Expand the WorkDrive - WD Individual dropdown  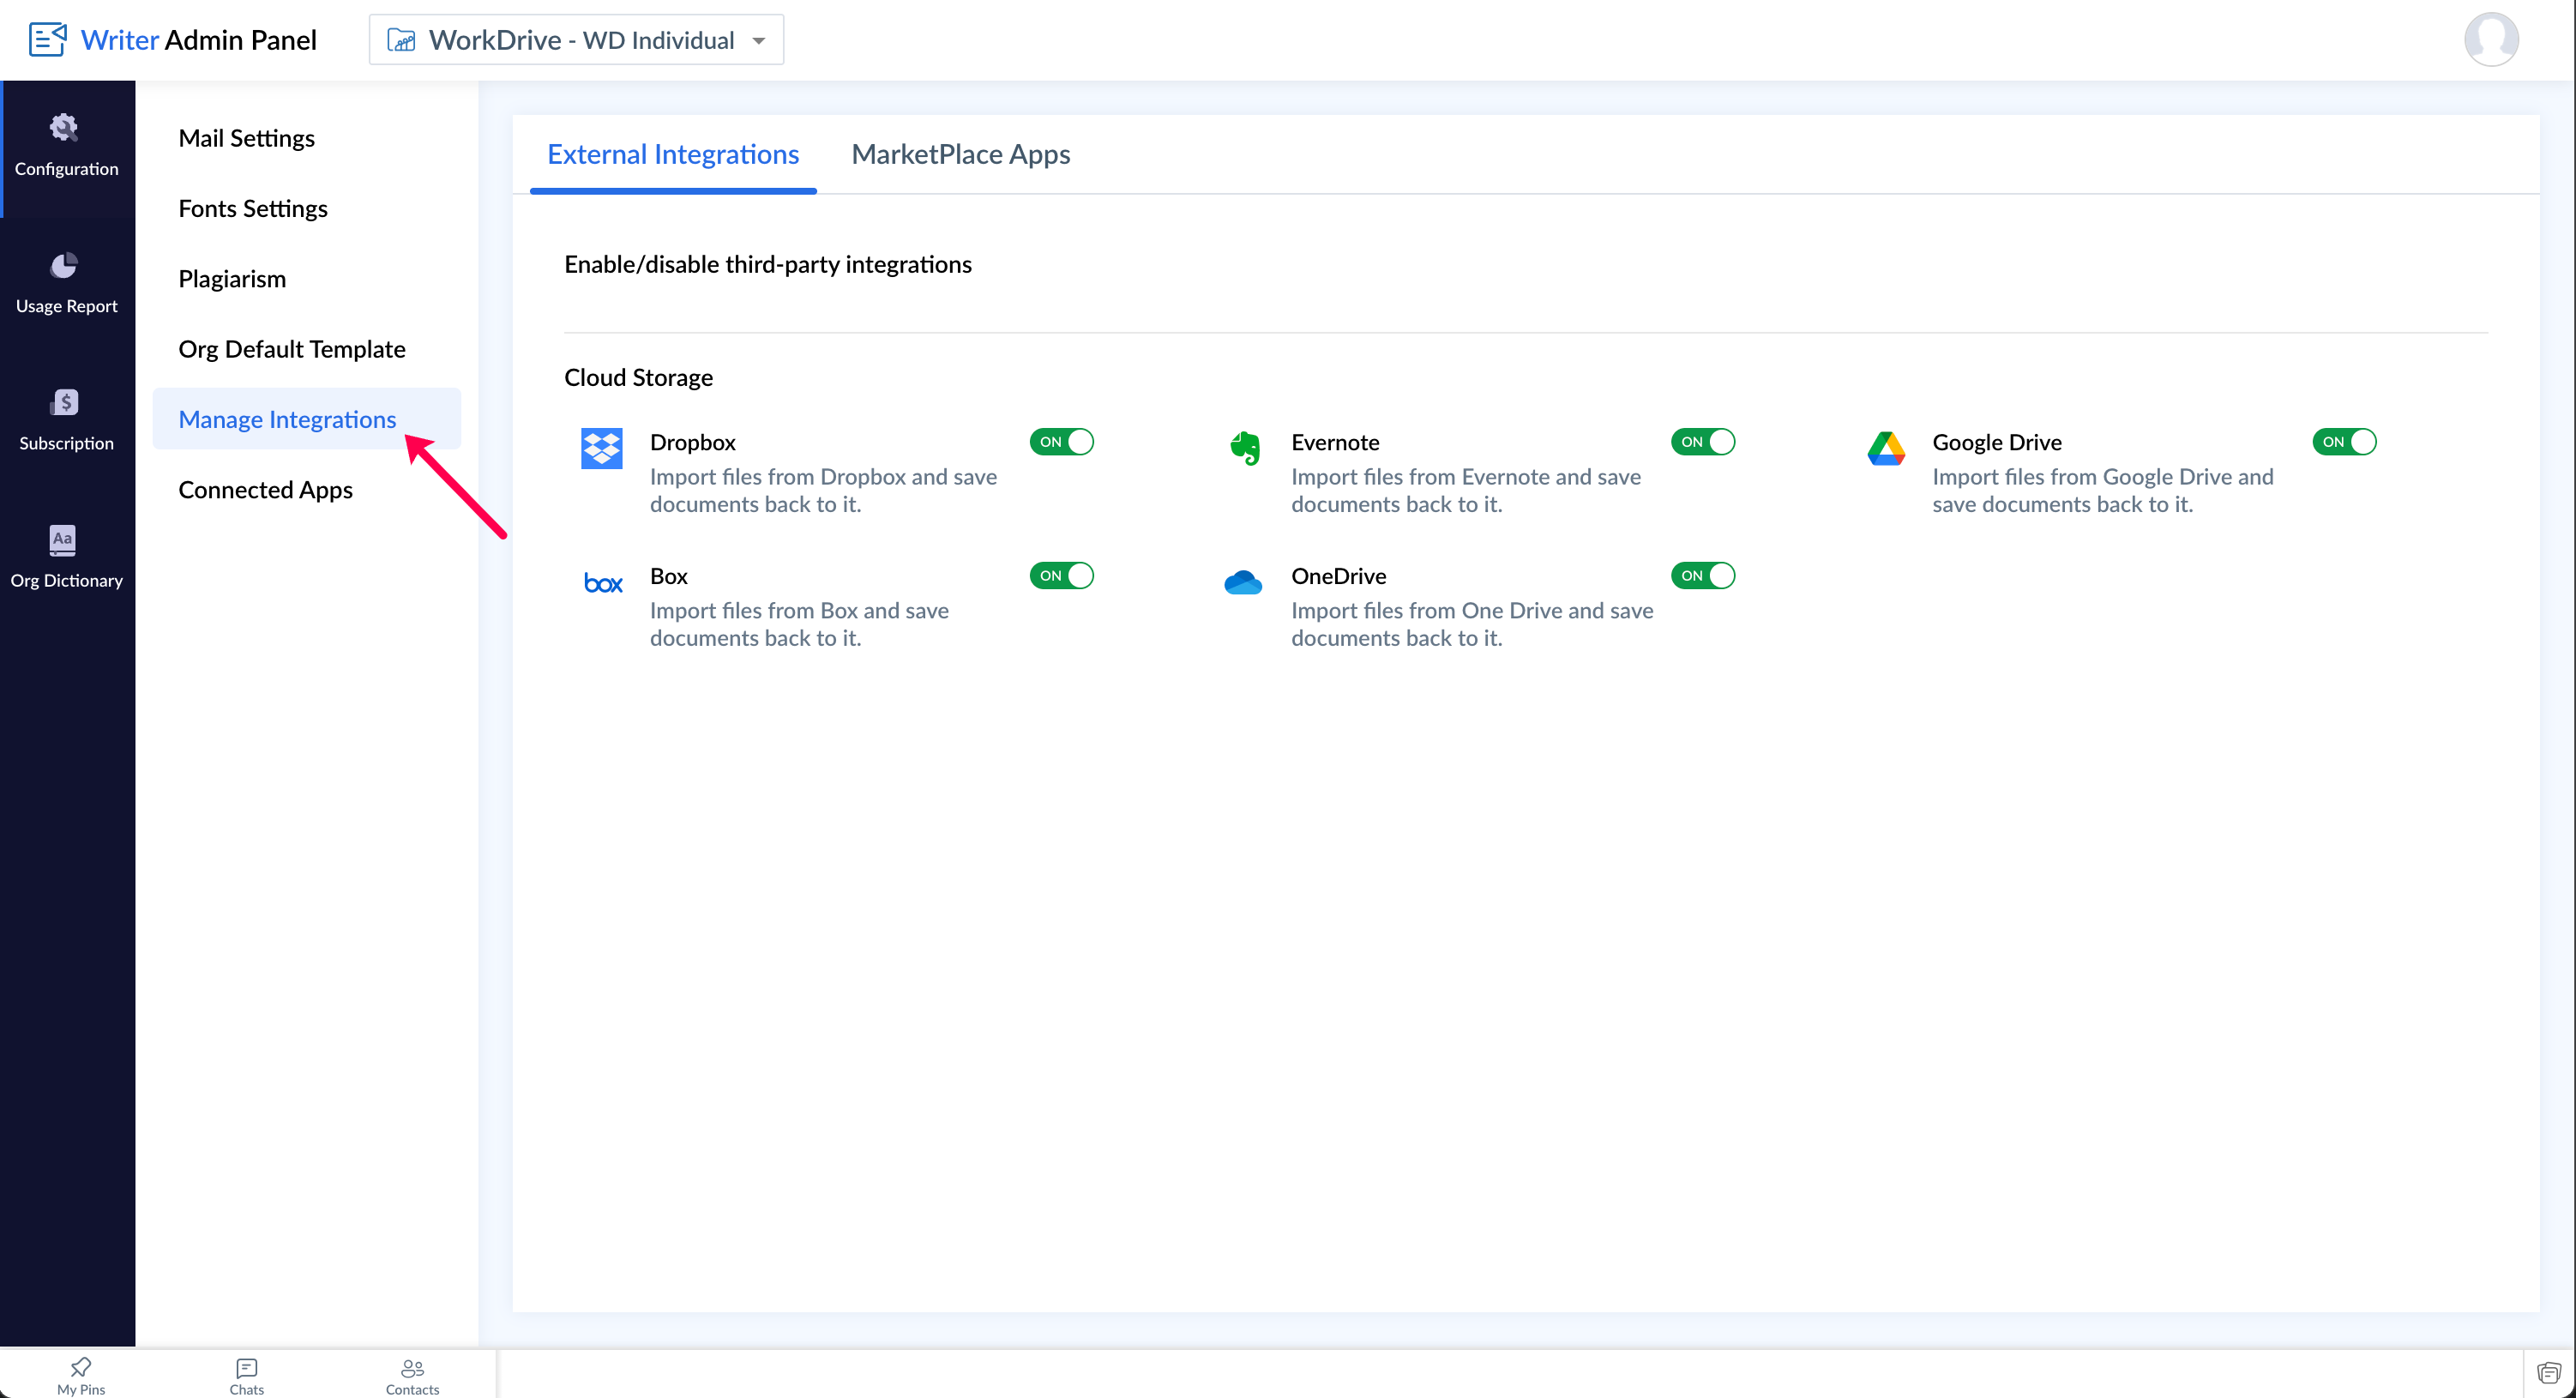coord(576,40)
